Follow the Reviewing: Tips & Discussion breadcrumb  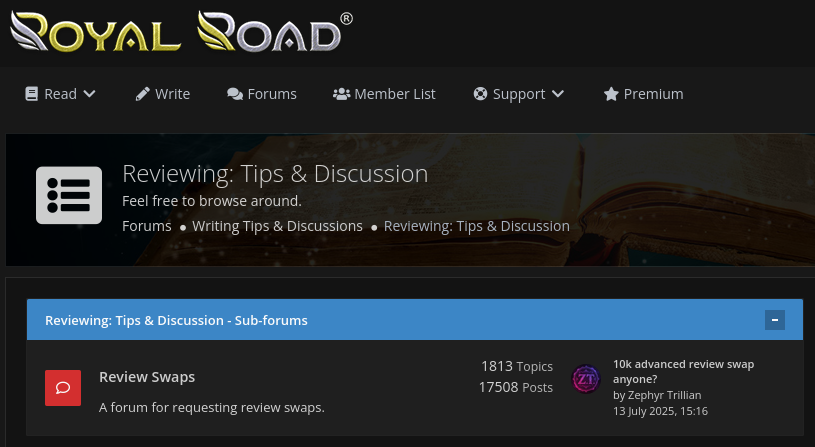tap(477, 226)
